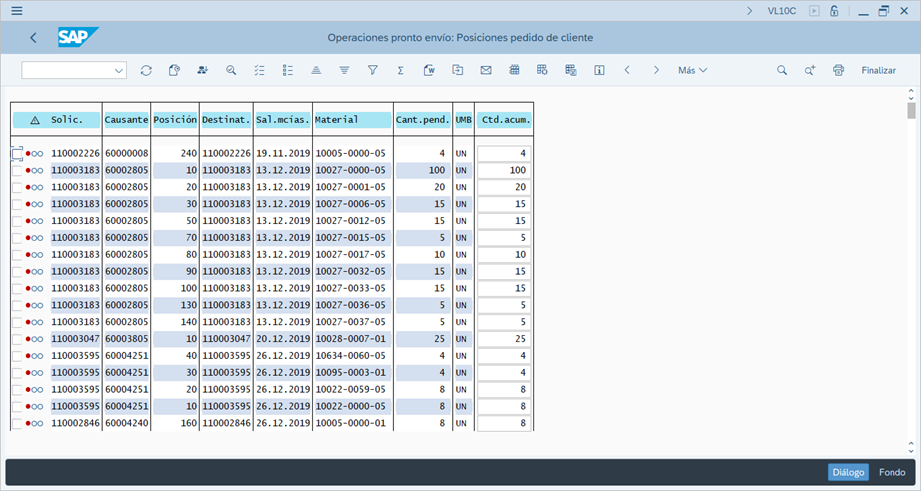921x491 pixels.
Task: Open the hamburger main menu
Action: pyautogui.click(x=17, y=11)
